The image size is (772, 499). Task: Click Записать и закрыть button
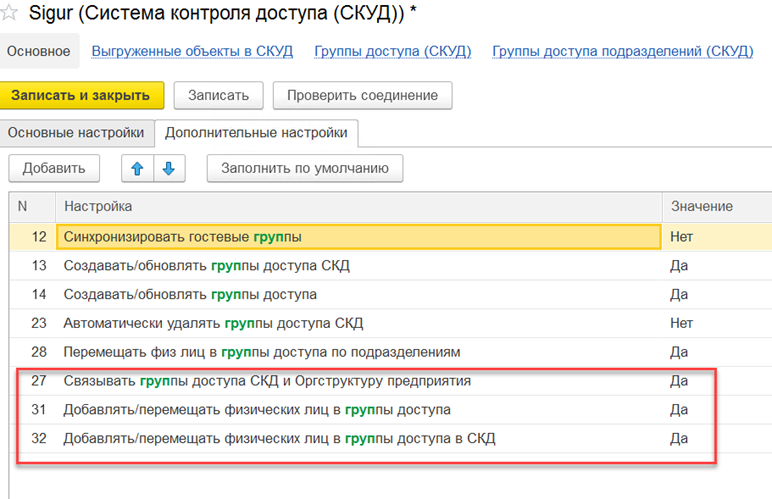point(81,95)
